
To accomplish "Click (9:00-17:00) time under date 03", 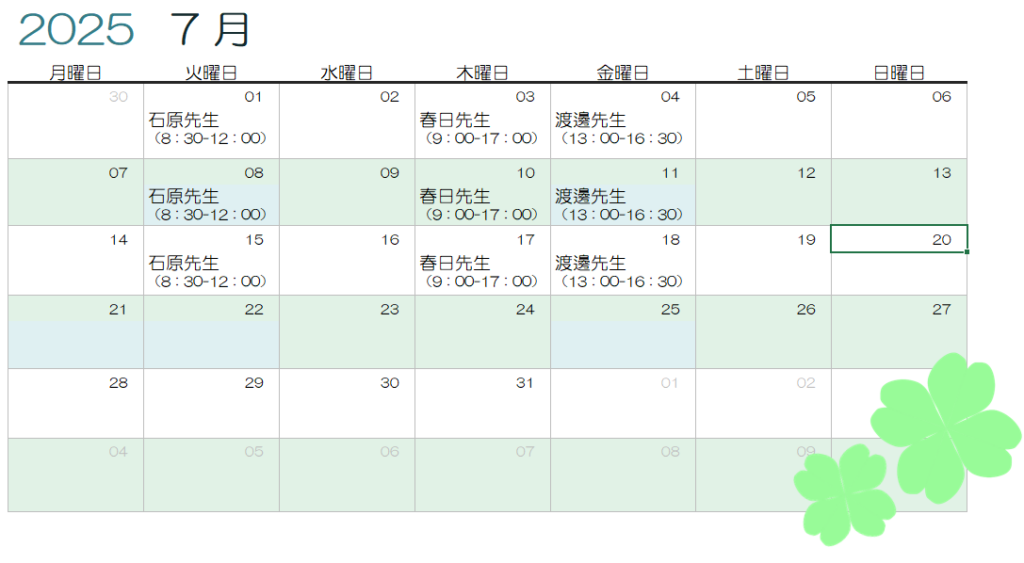I will [481, 138].
